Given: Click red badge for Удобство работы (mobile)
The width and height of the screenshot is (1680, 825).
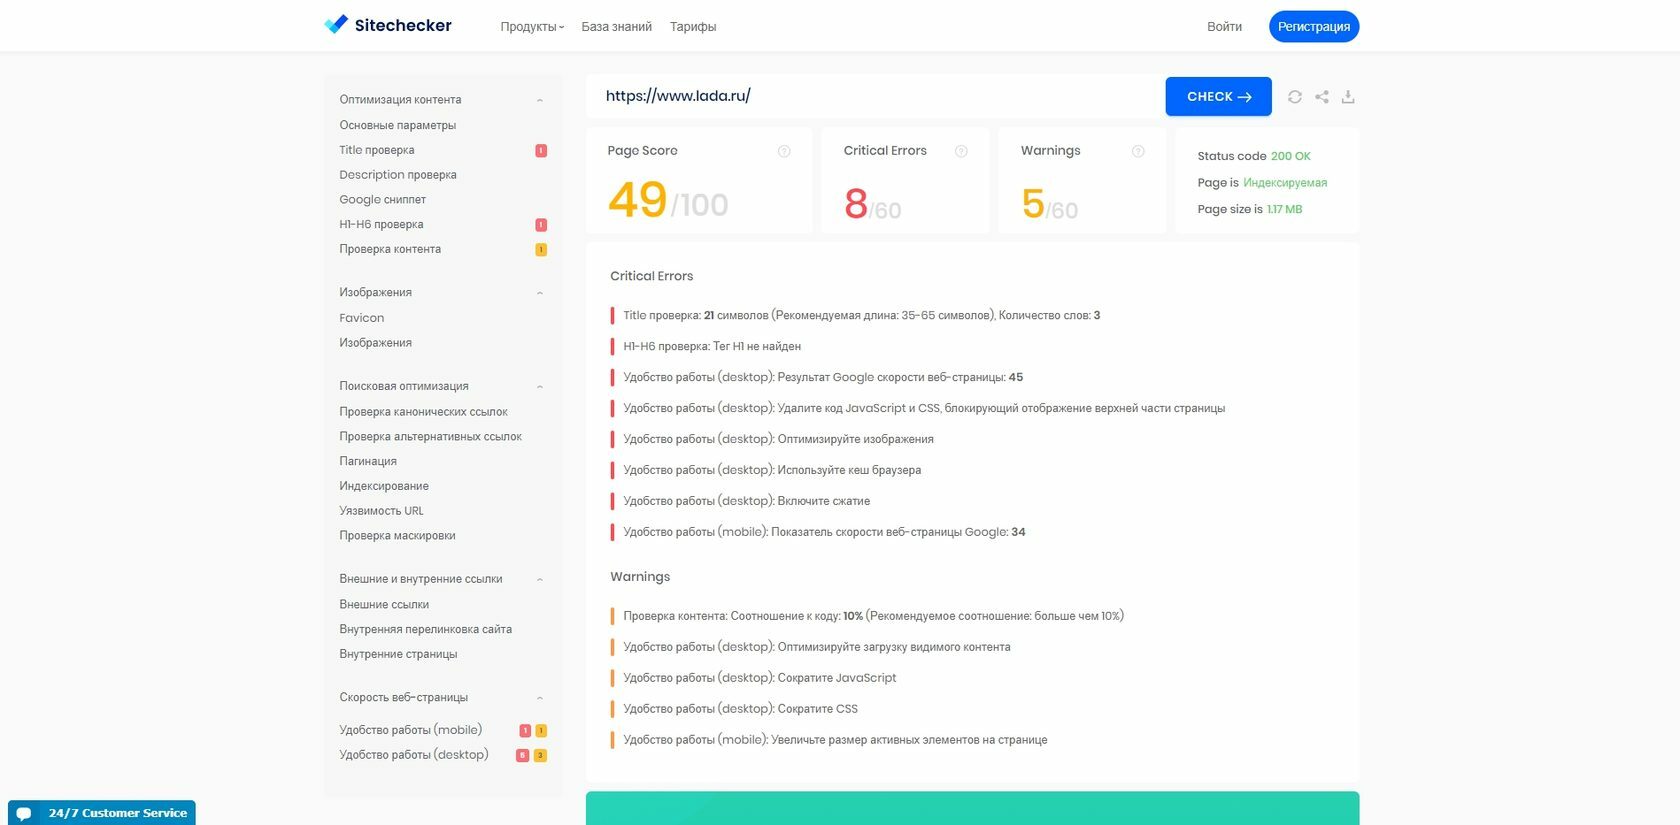Looking at the screenshot, I should (525, 731).
